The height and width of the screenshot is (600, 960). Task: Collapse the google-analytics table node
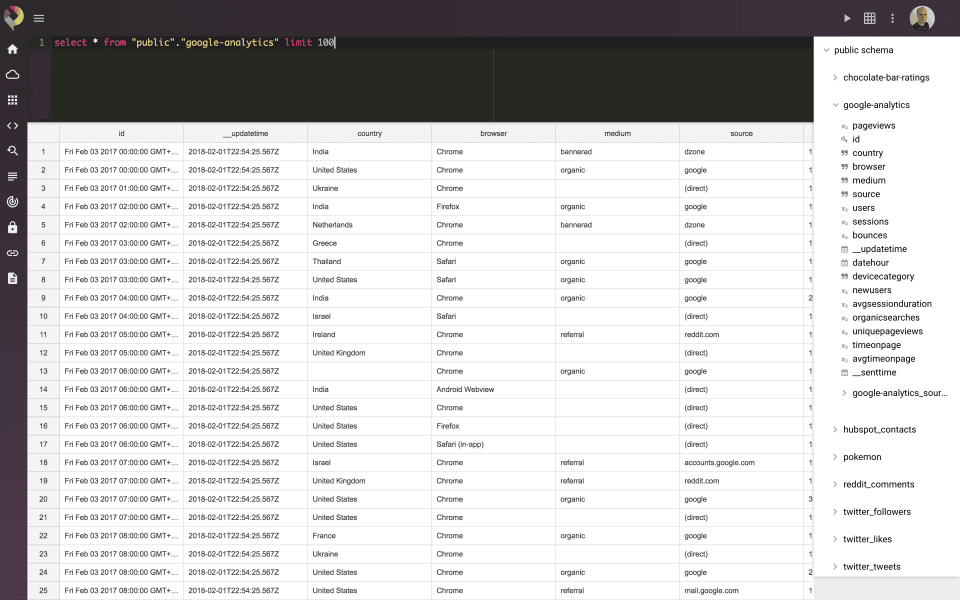[x=836, y=105]
